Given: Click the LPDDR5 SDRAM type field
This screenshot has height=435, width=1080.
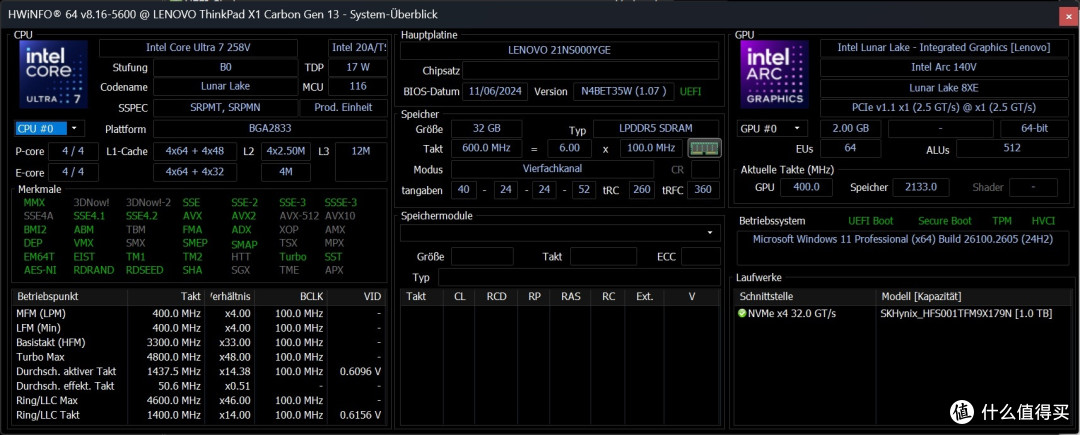Looking at the screenshot, I should (656, 129).
